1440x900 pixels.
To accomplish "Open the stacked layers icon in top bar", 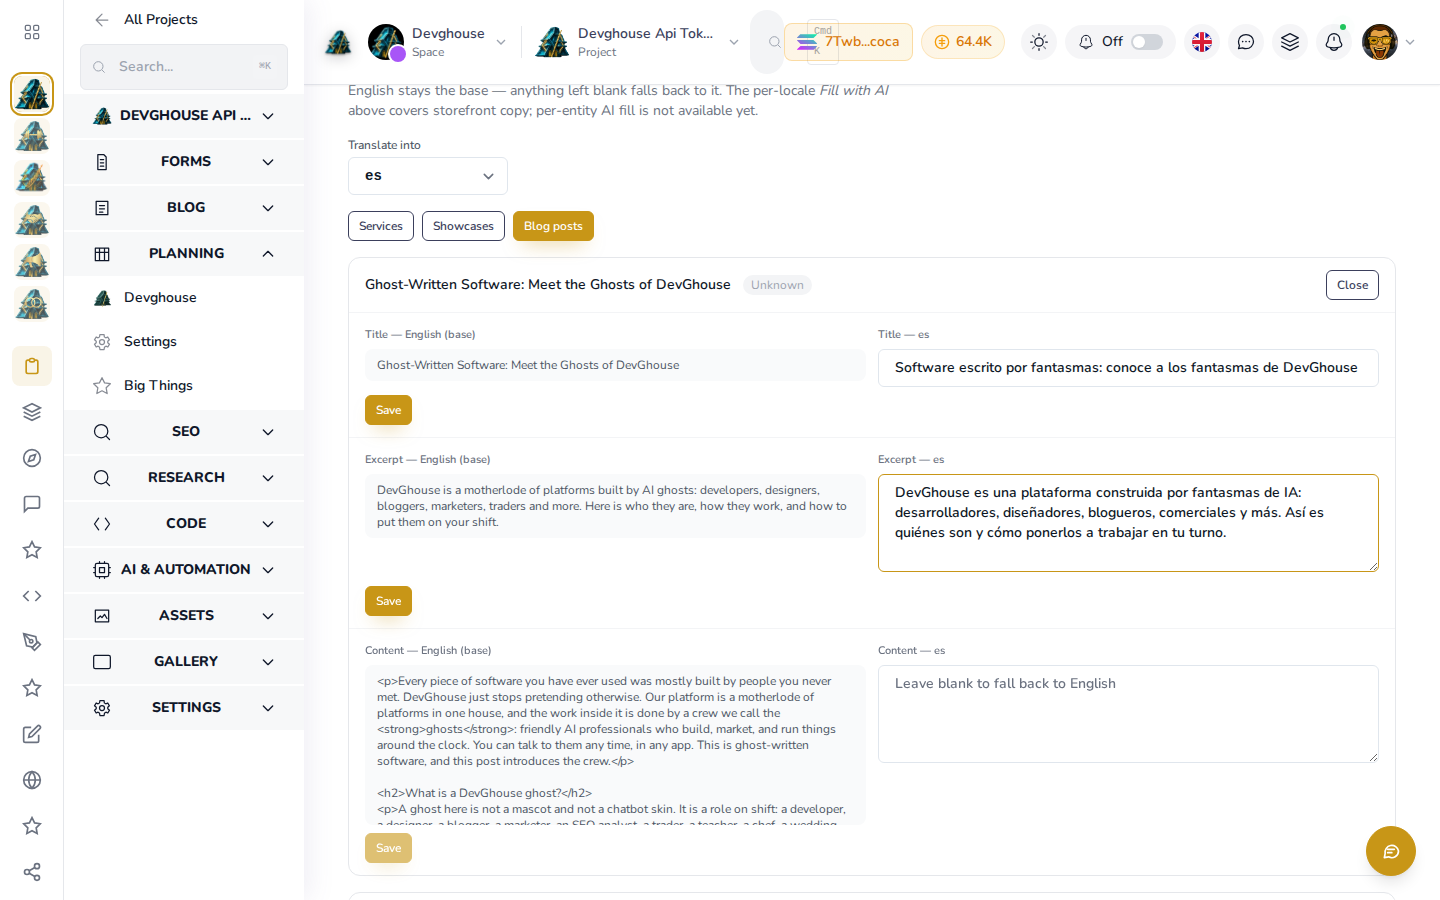I will click(x=1290, y=42).
